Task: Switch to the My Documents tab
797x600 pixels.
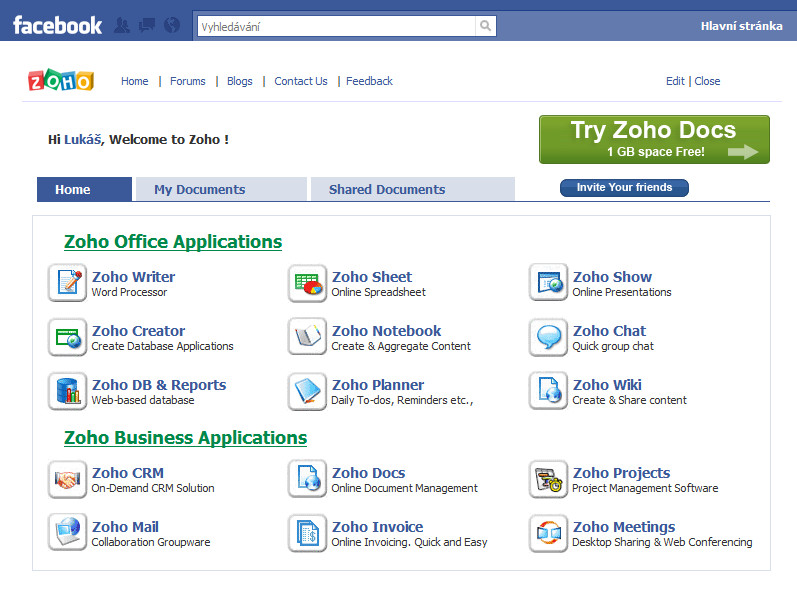Action: pyautogui.click(x=221, y=189)
